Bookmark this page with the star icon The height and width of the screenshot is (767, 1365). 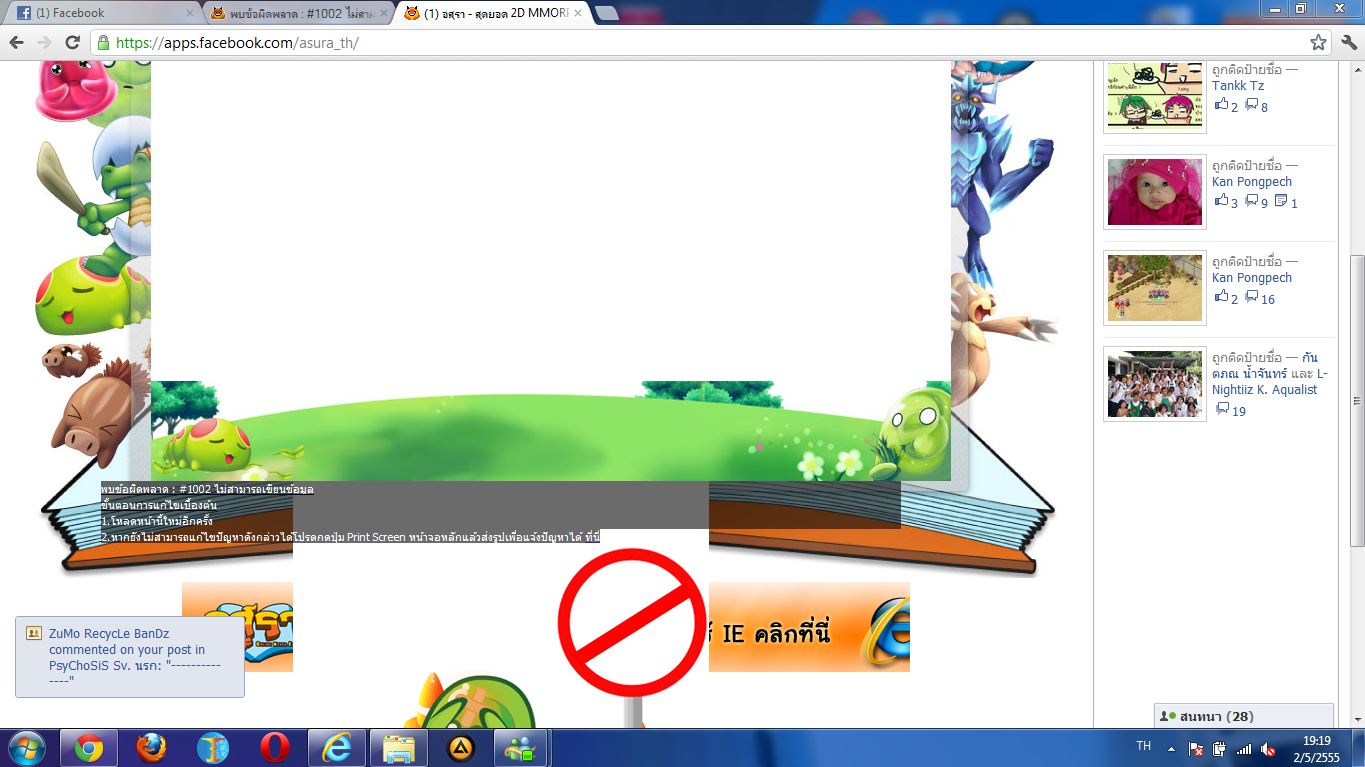click(x=1318, y=43)
